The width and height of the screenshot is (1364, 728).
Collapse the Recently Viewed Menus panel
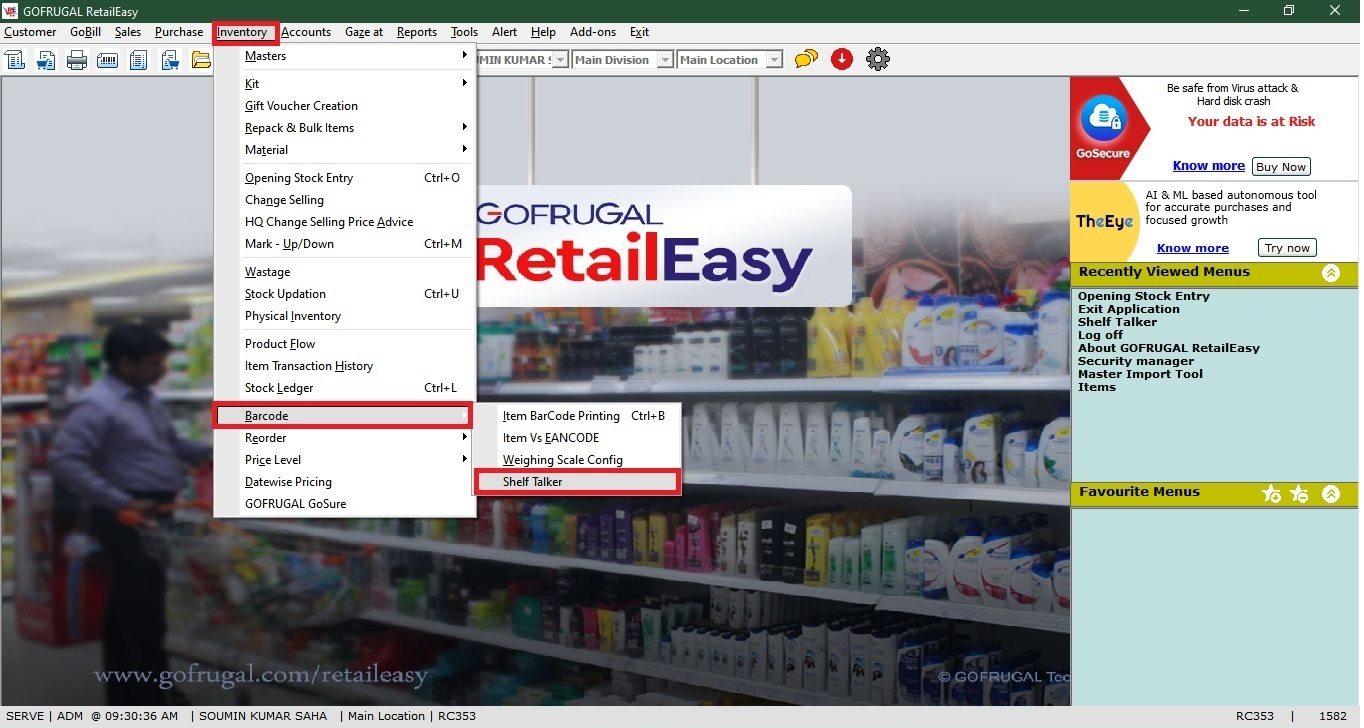pos(1331,273)
